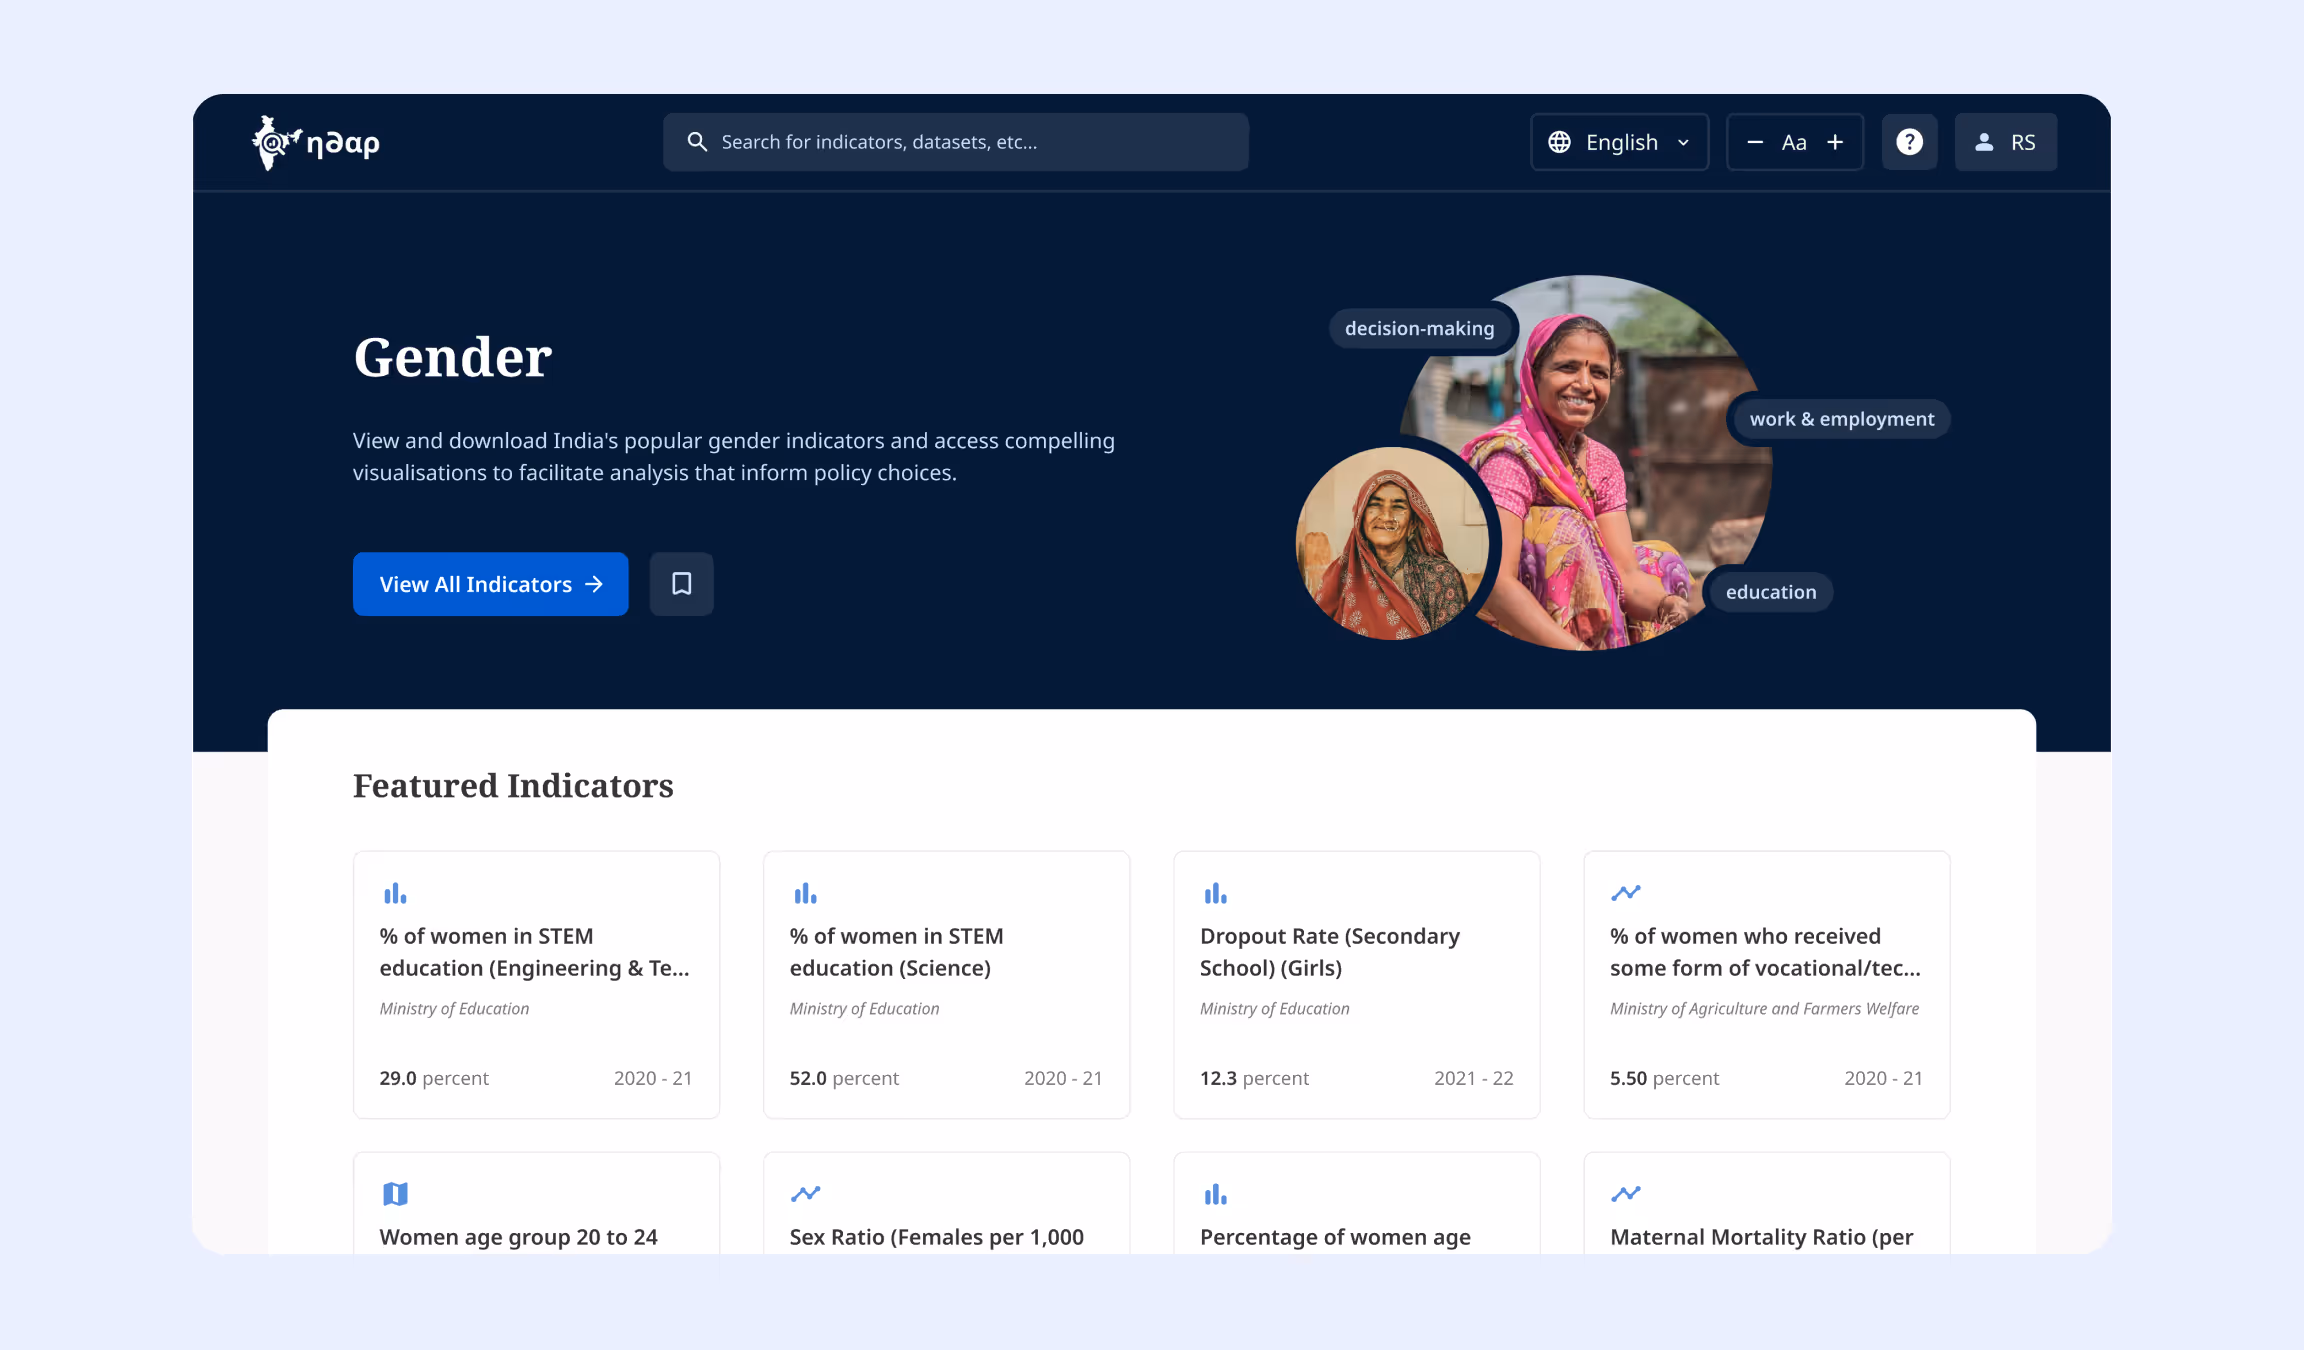The height and width of the screenshot is (1350, 2304).
Task: Open Sex Ratio (Females per 1,000) indicator
Action: pos(947,1203)
